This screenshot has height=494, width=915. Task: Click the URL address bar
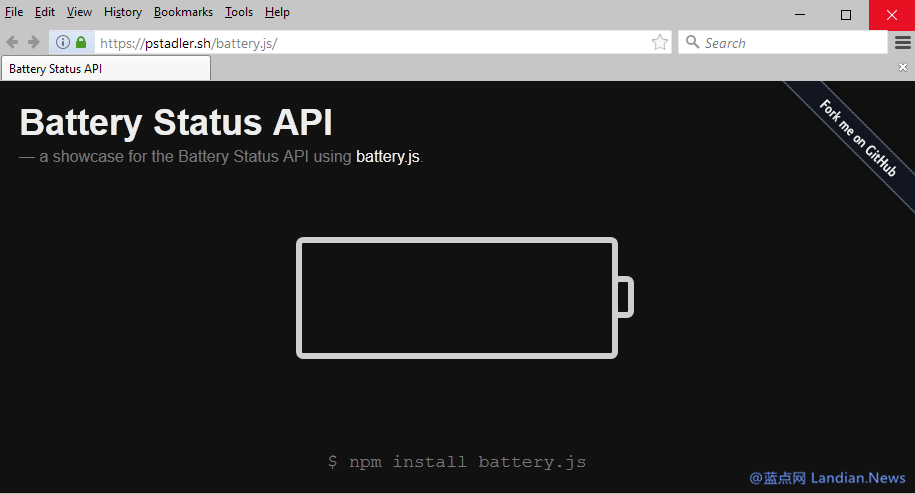(370, 42)
